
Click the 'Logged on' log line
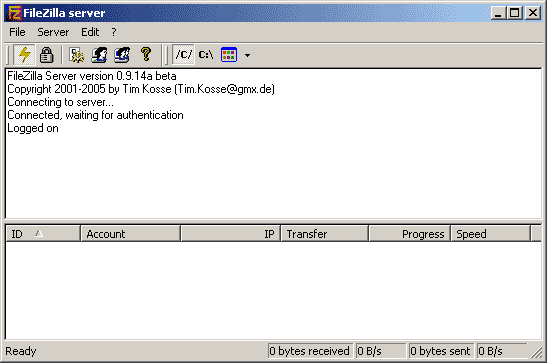(33, 128)
